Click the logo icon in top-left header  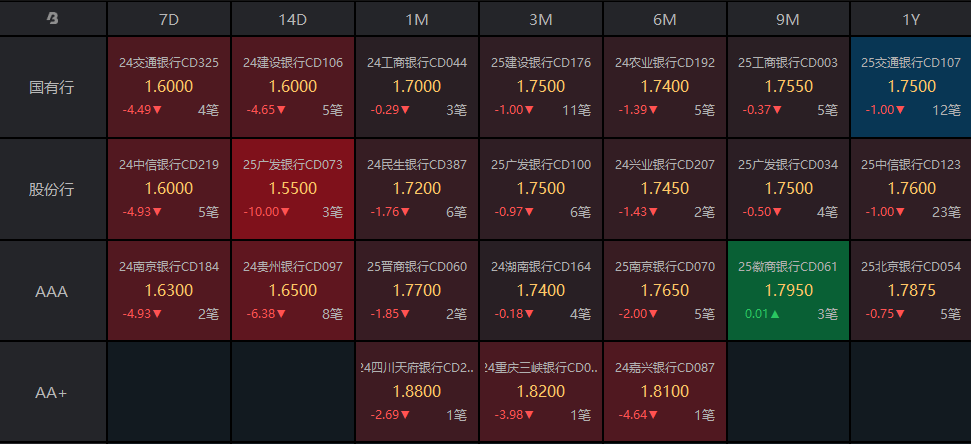[52, 18]
